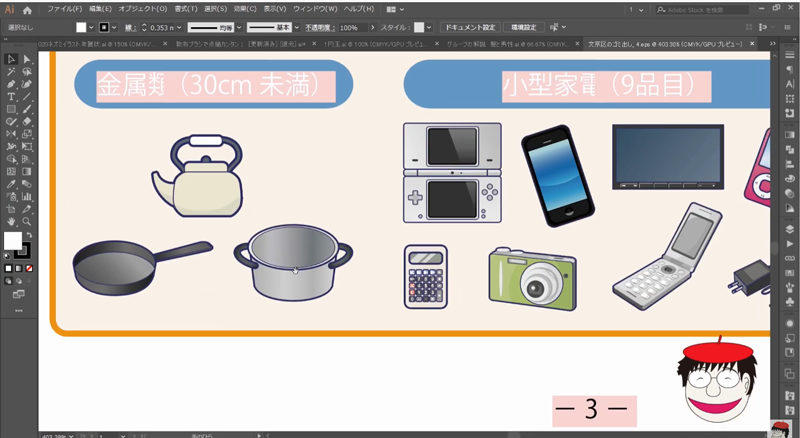Select the Rectangle tool
800x438 pixels.
11,109
